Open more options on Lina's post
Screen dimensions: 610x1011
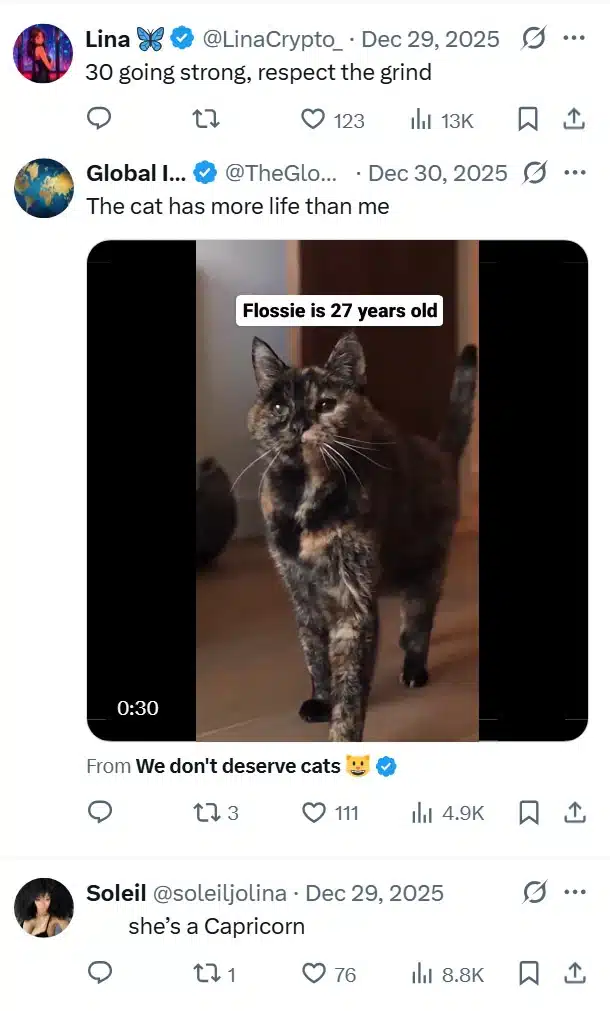pyautogui.click(x=574, y=39)
